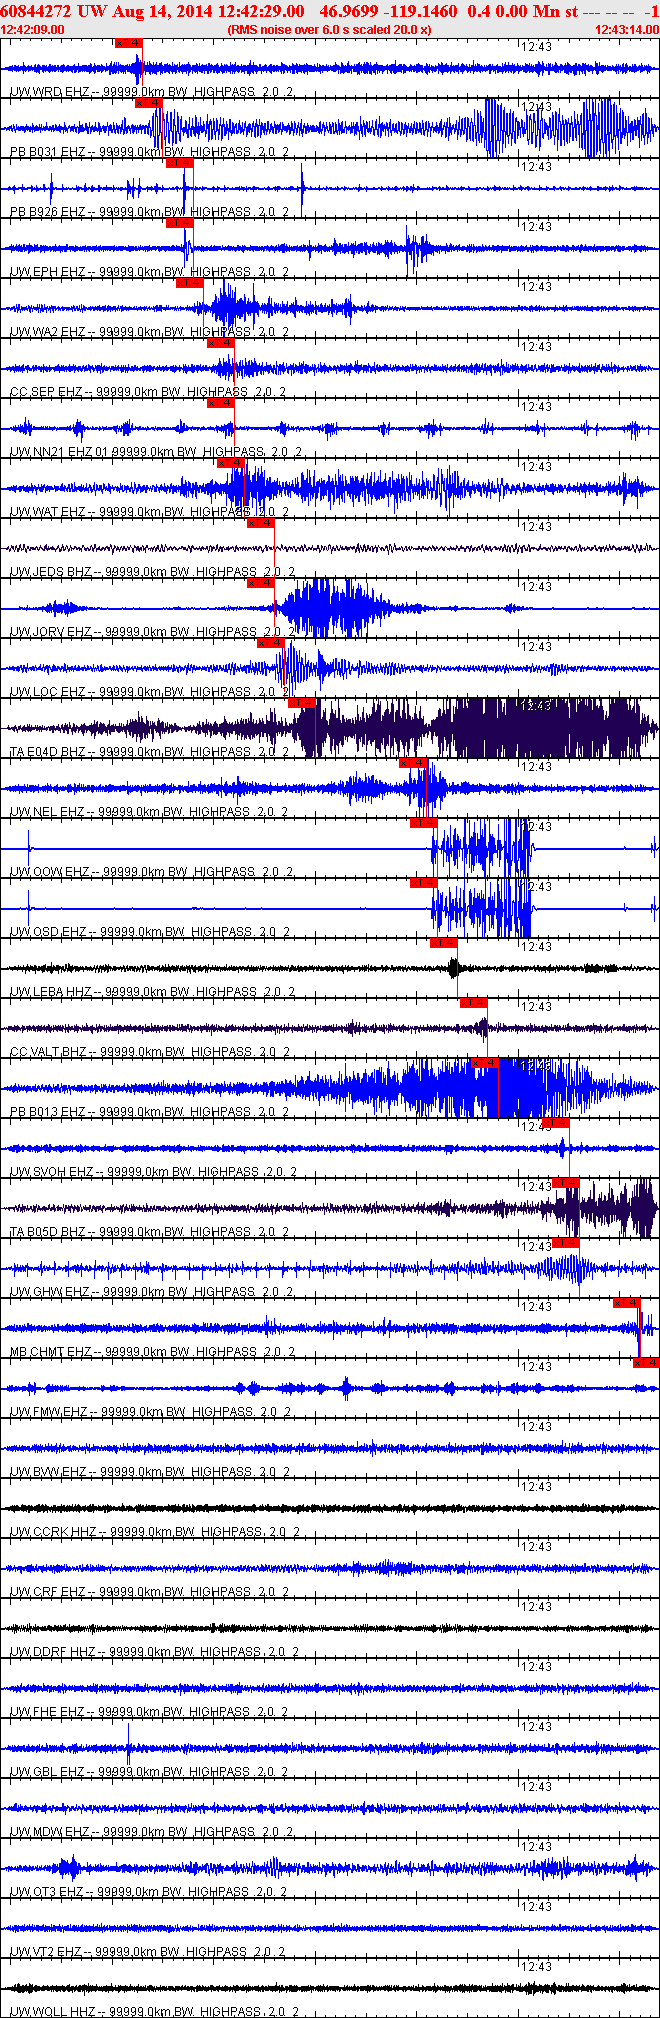Image resolution: width=660 pixels, height=2018 pixels.
Task: Click the red pick flag on UW.NEL trace
Action: (x=413, y=763)
